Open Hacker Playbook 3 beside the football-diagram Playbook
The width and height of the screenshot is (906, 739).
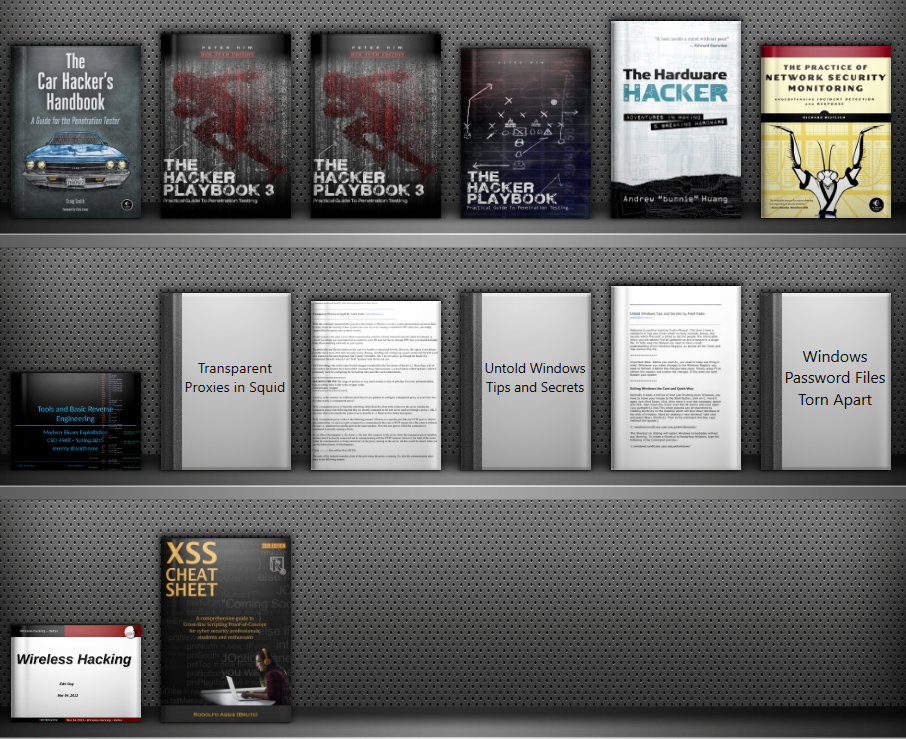point(376,125)
